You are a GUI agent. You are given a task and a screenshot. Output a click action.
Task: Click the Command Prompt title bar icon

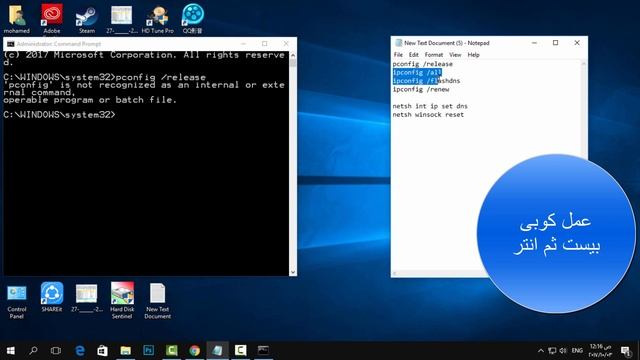[x=11, y=44]
